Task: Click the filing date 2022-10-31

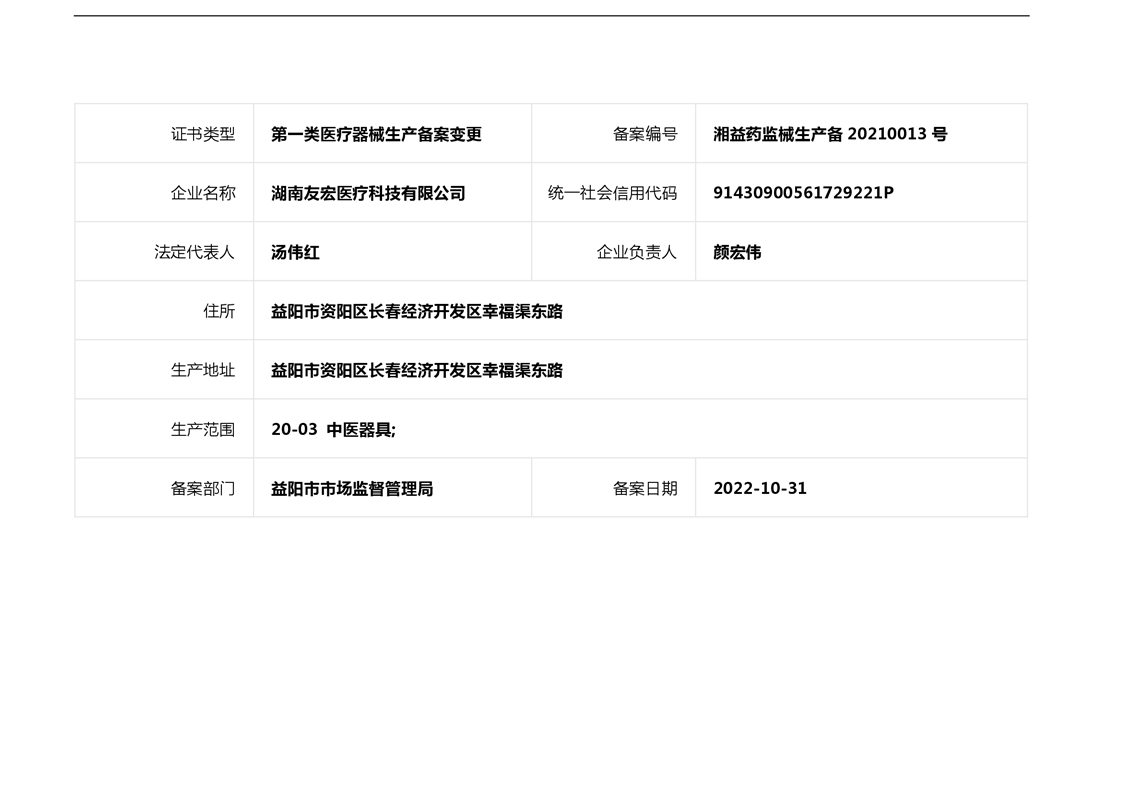Action: tap(759, 488)
